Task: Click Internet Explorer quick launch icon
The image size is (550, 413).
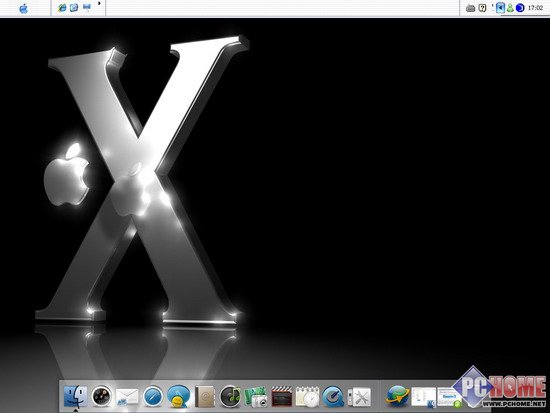Action: (62, 7)
